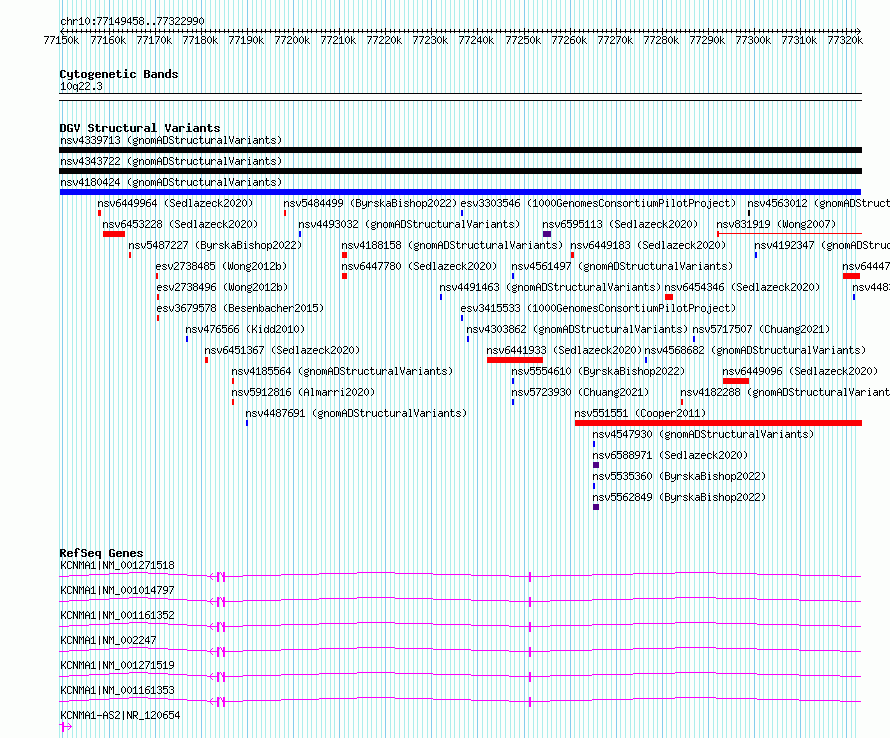The image size is (890, 738).
Task: Open KCNMA1|NM_001161352 transcript
Action: (117, 615)
